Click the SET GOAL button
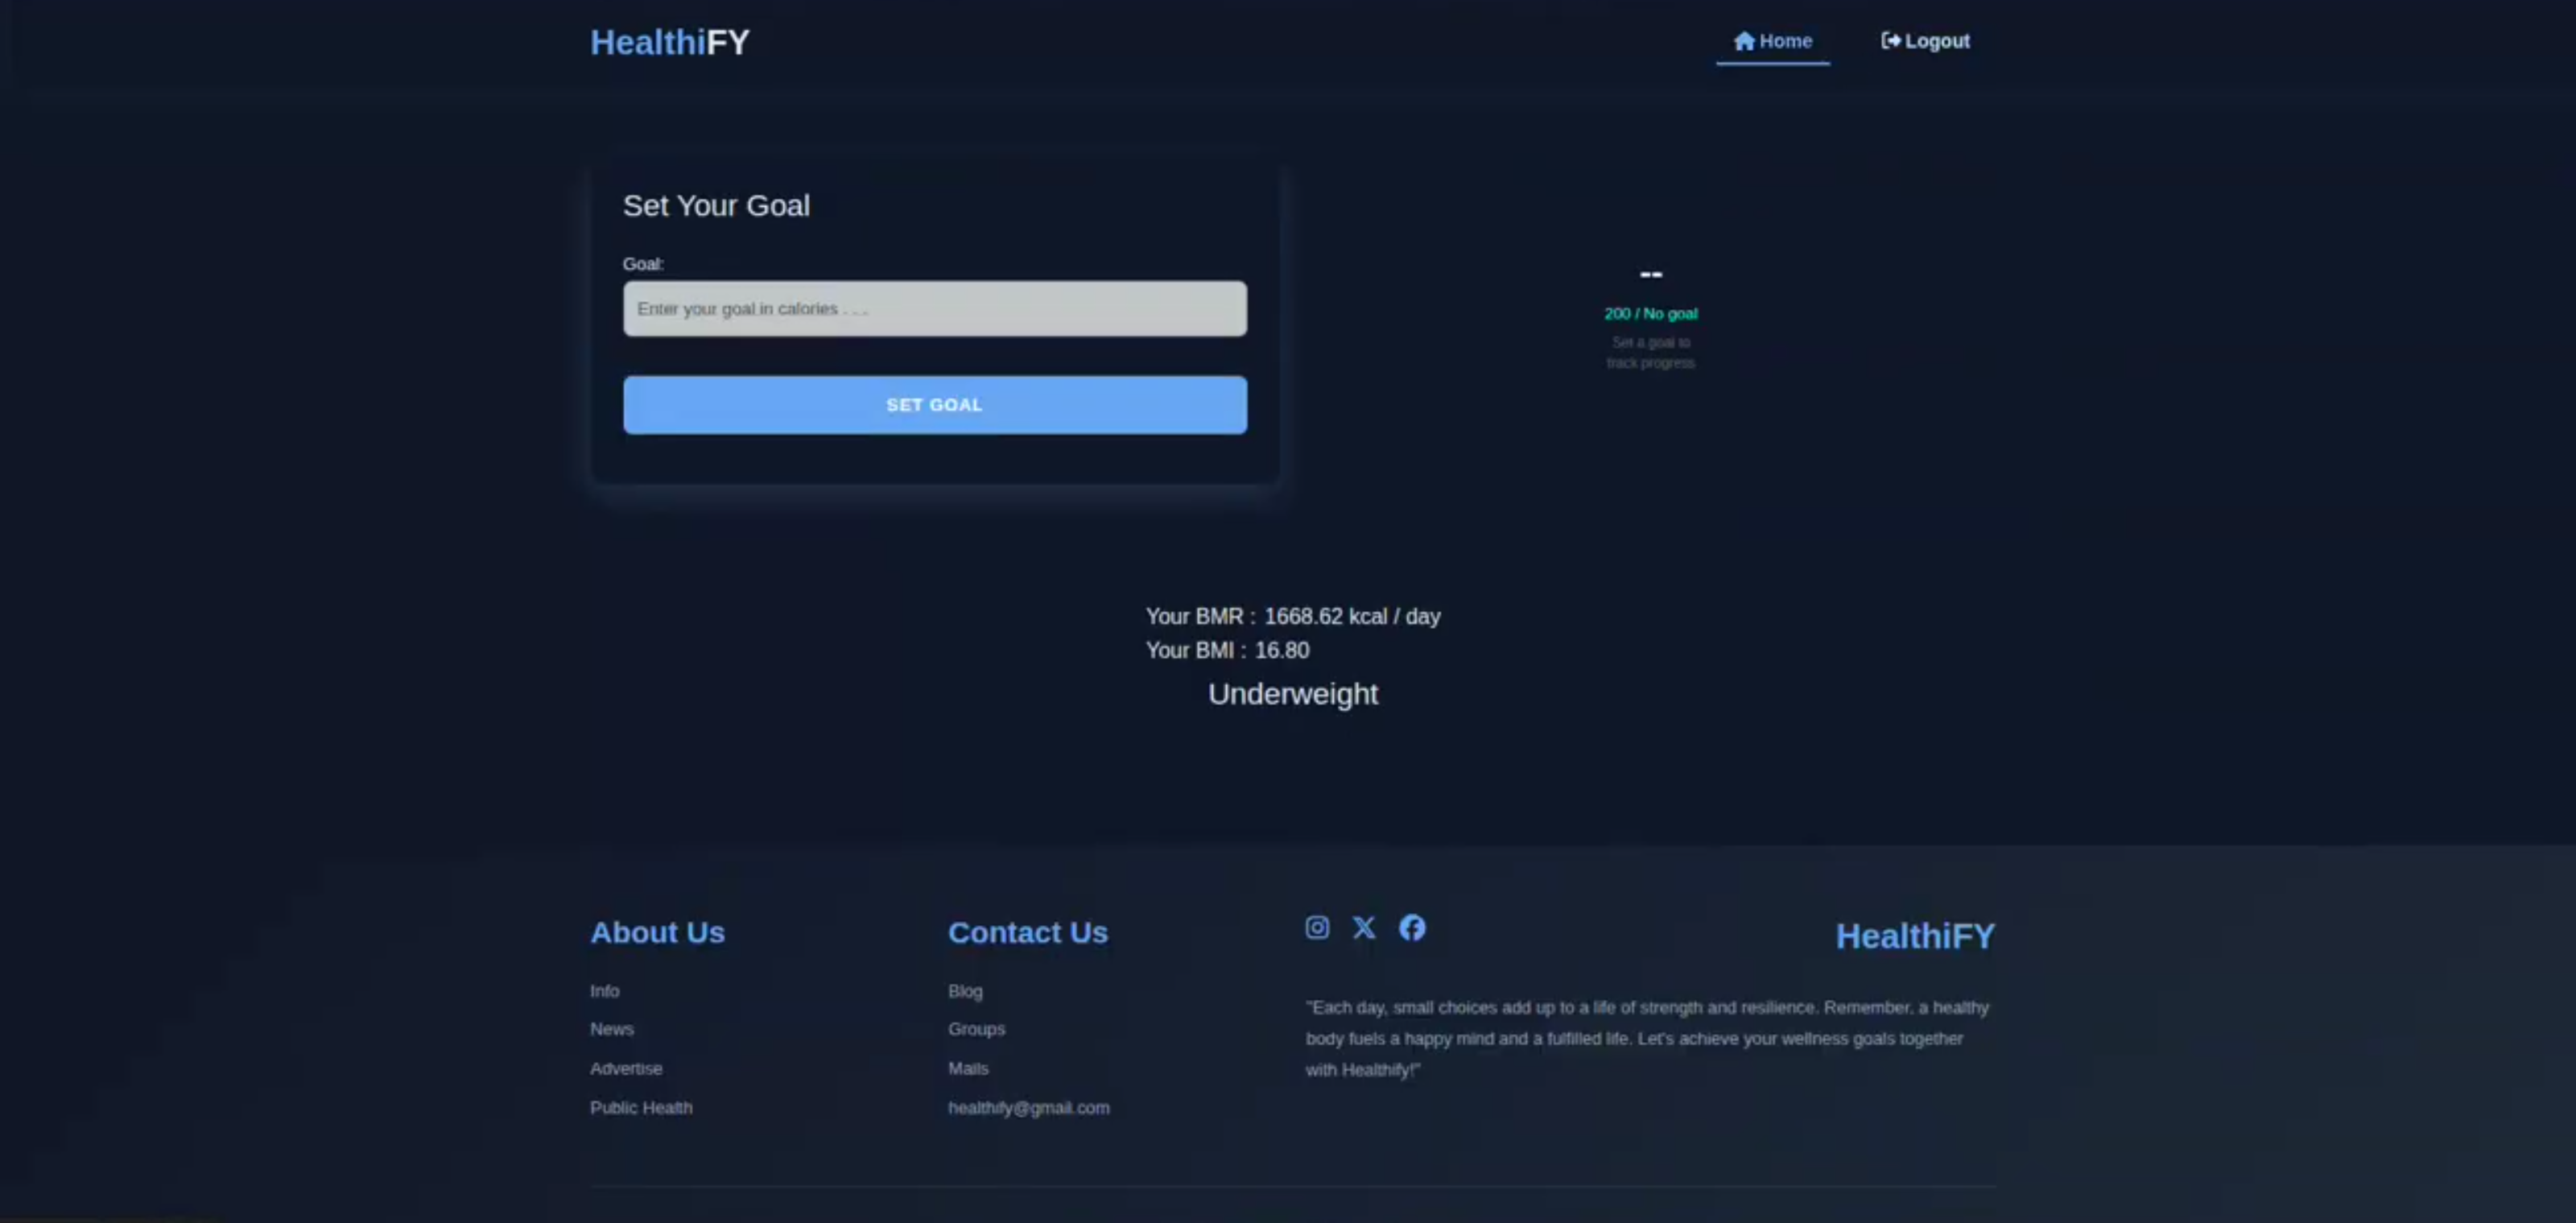This screenshot has width=2576, height=1223. point(935,405)
